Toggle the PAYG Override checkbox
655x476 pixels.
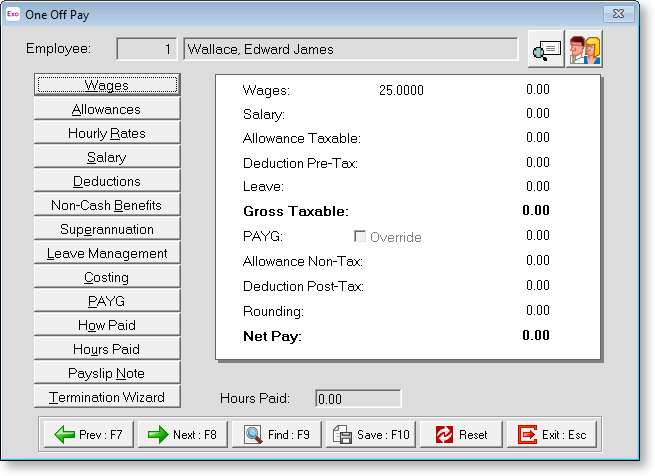tap(360, 238)
